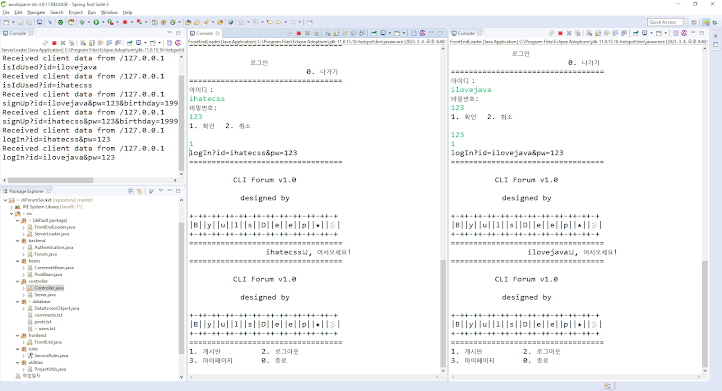Click Remove Launch X in ServerLoader console
This screenshot has width=722, height=391.
click(63, 43)
